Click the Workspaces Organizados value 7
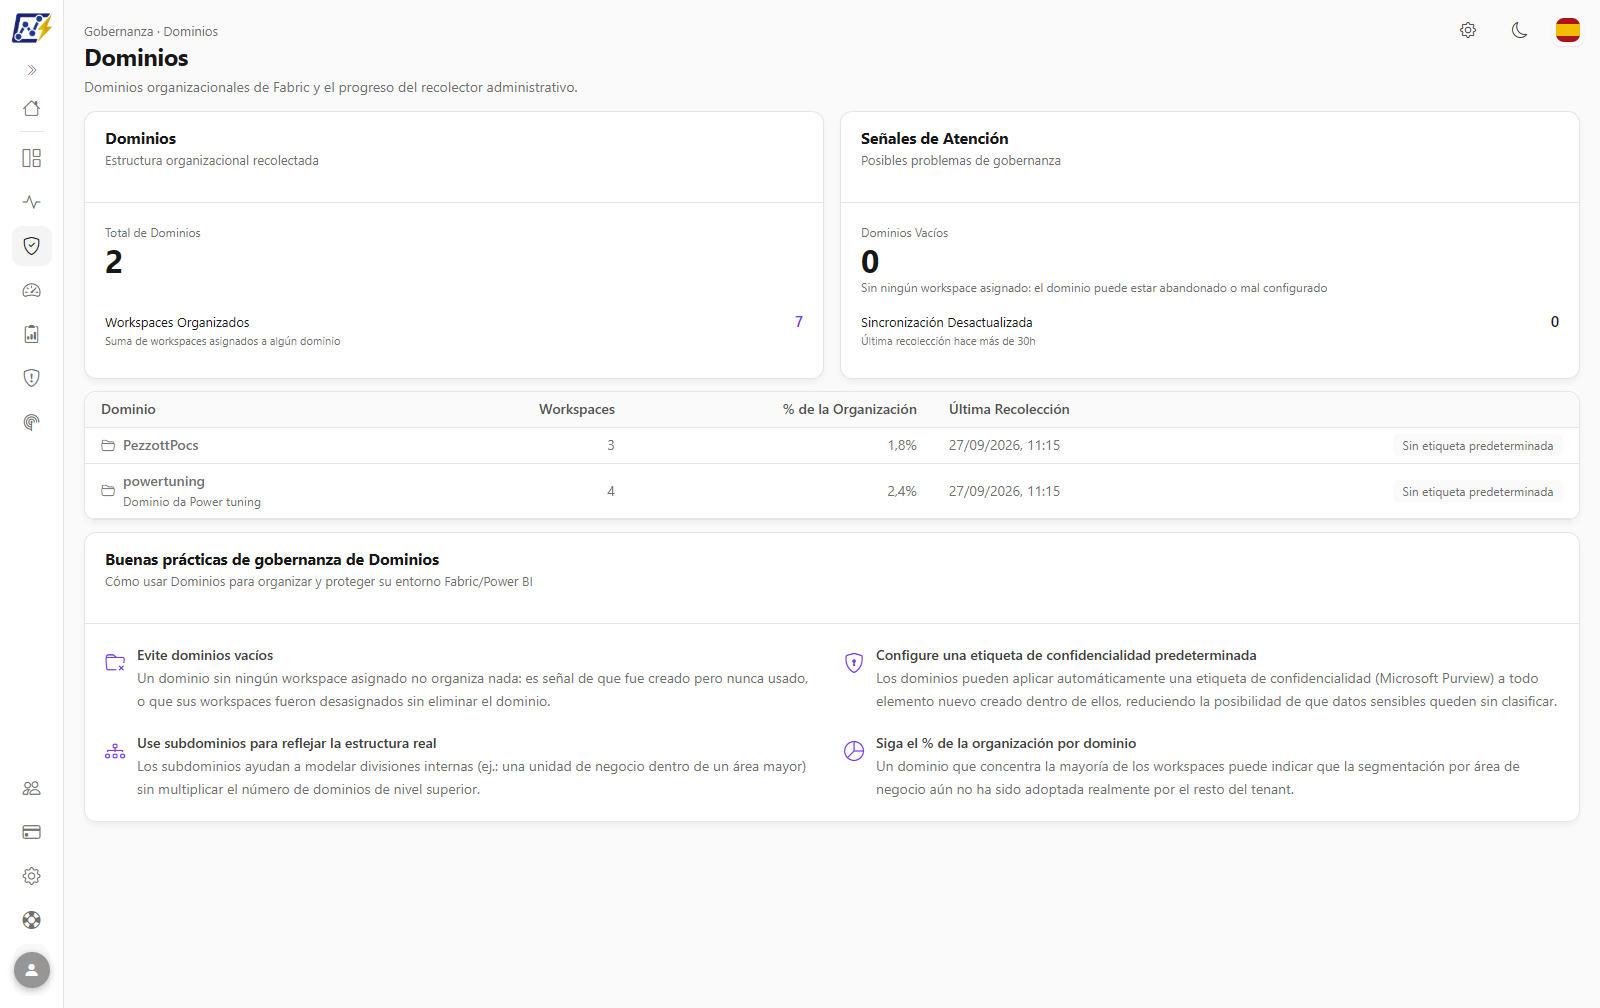This screenshot has height=1008, width=1600. pyautogui.click(x=799, y=322)
